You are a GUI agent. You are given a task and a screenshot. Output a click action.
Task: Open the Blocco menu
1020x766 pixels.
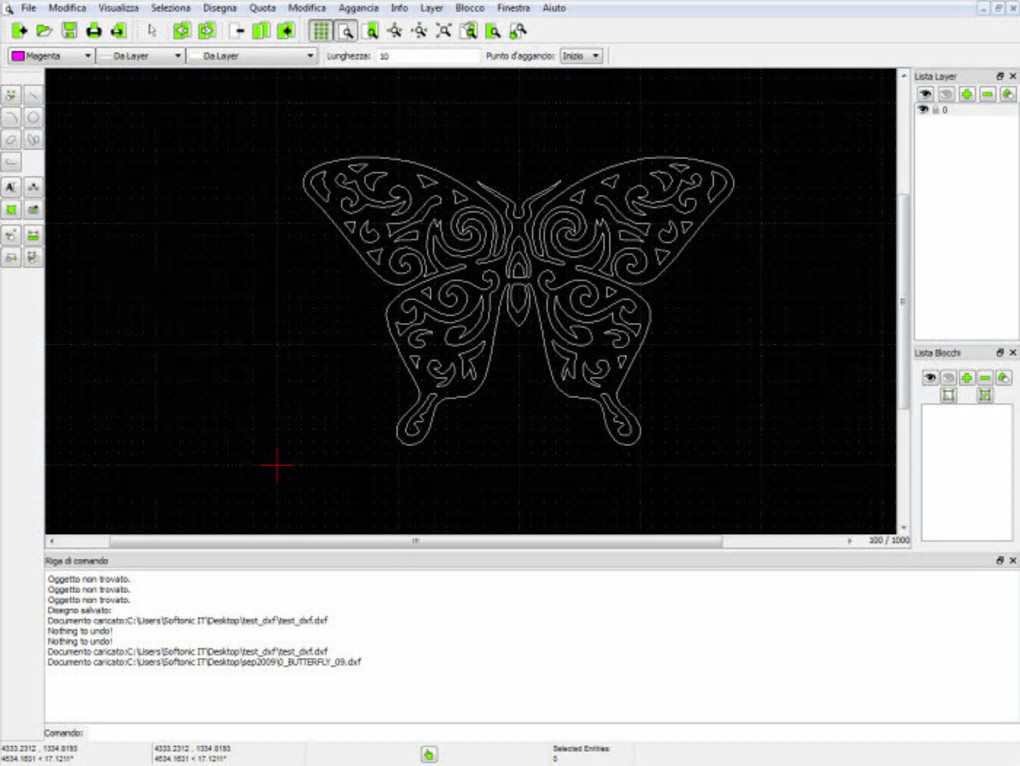click(470, 8)
